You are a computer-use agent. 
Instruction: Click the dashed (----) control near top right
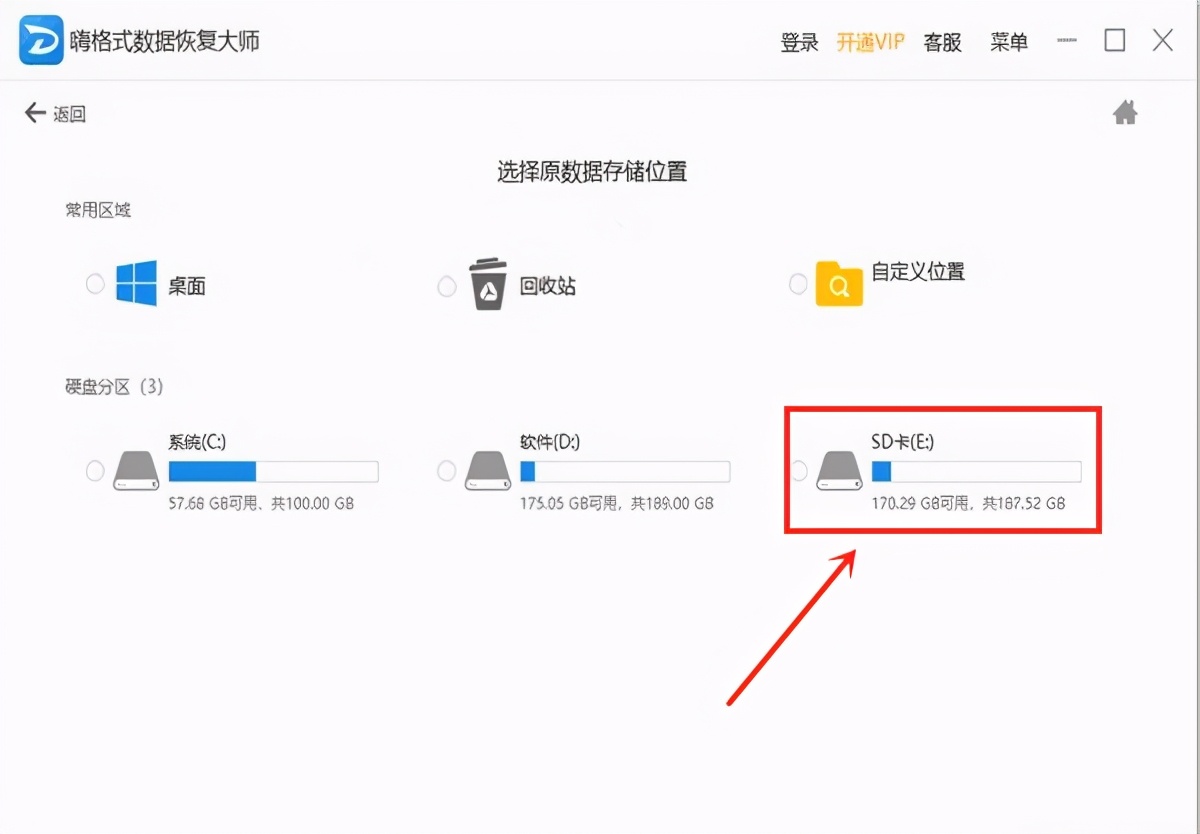(x=1066, y=41)
